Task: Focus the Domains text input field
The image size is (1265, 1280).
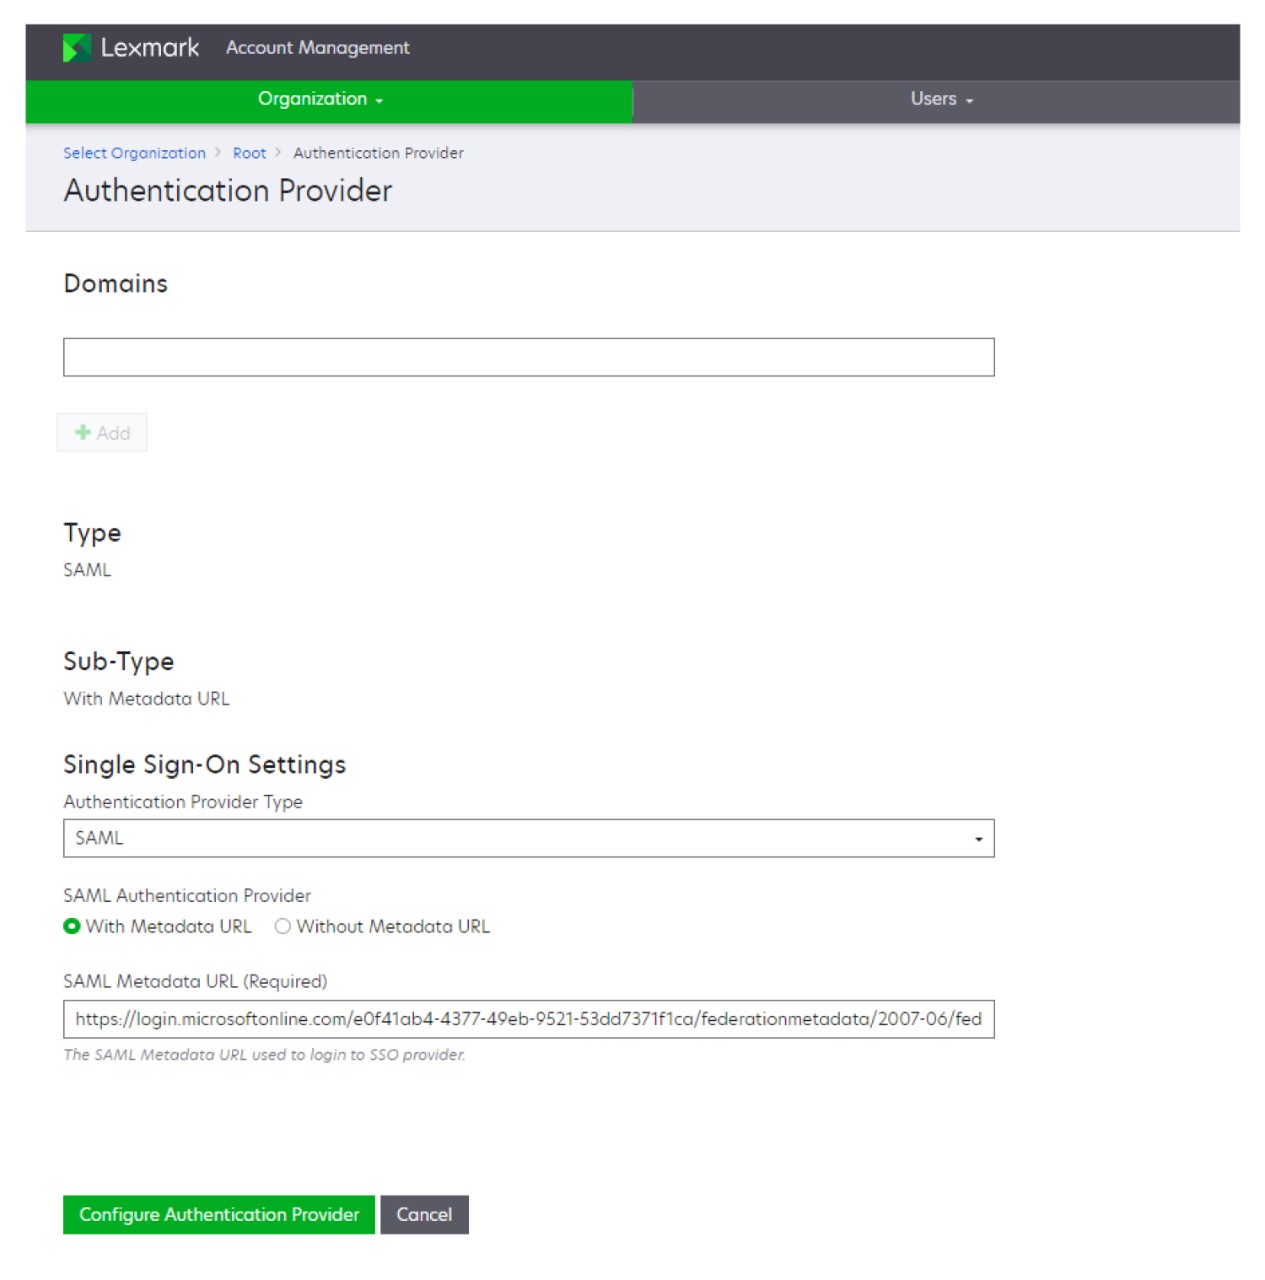Action: [528, 357]
